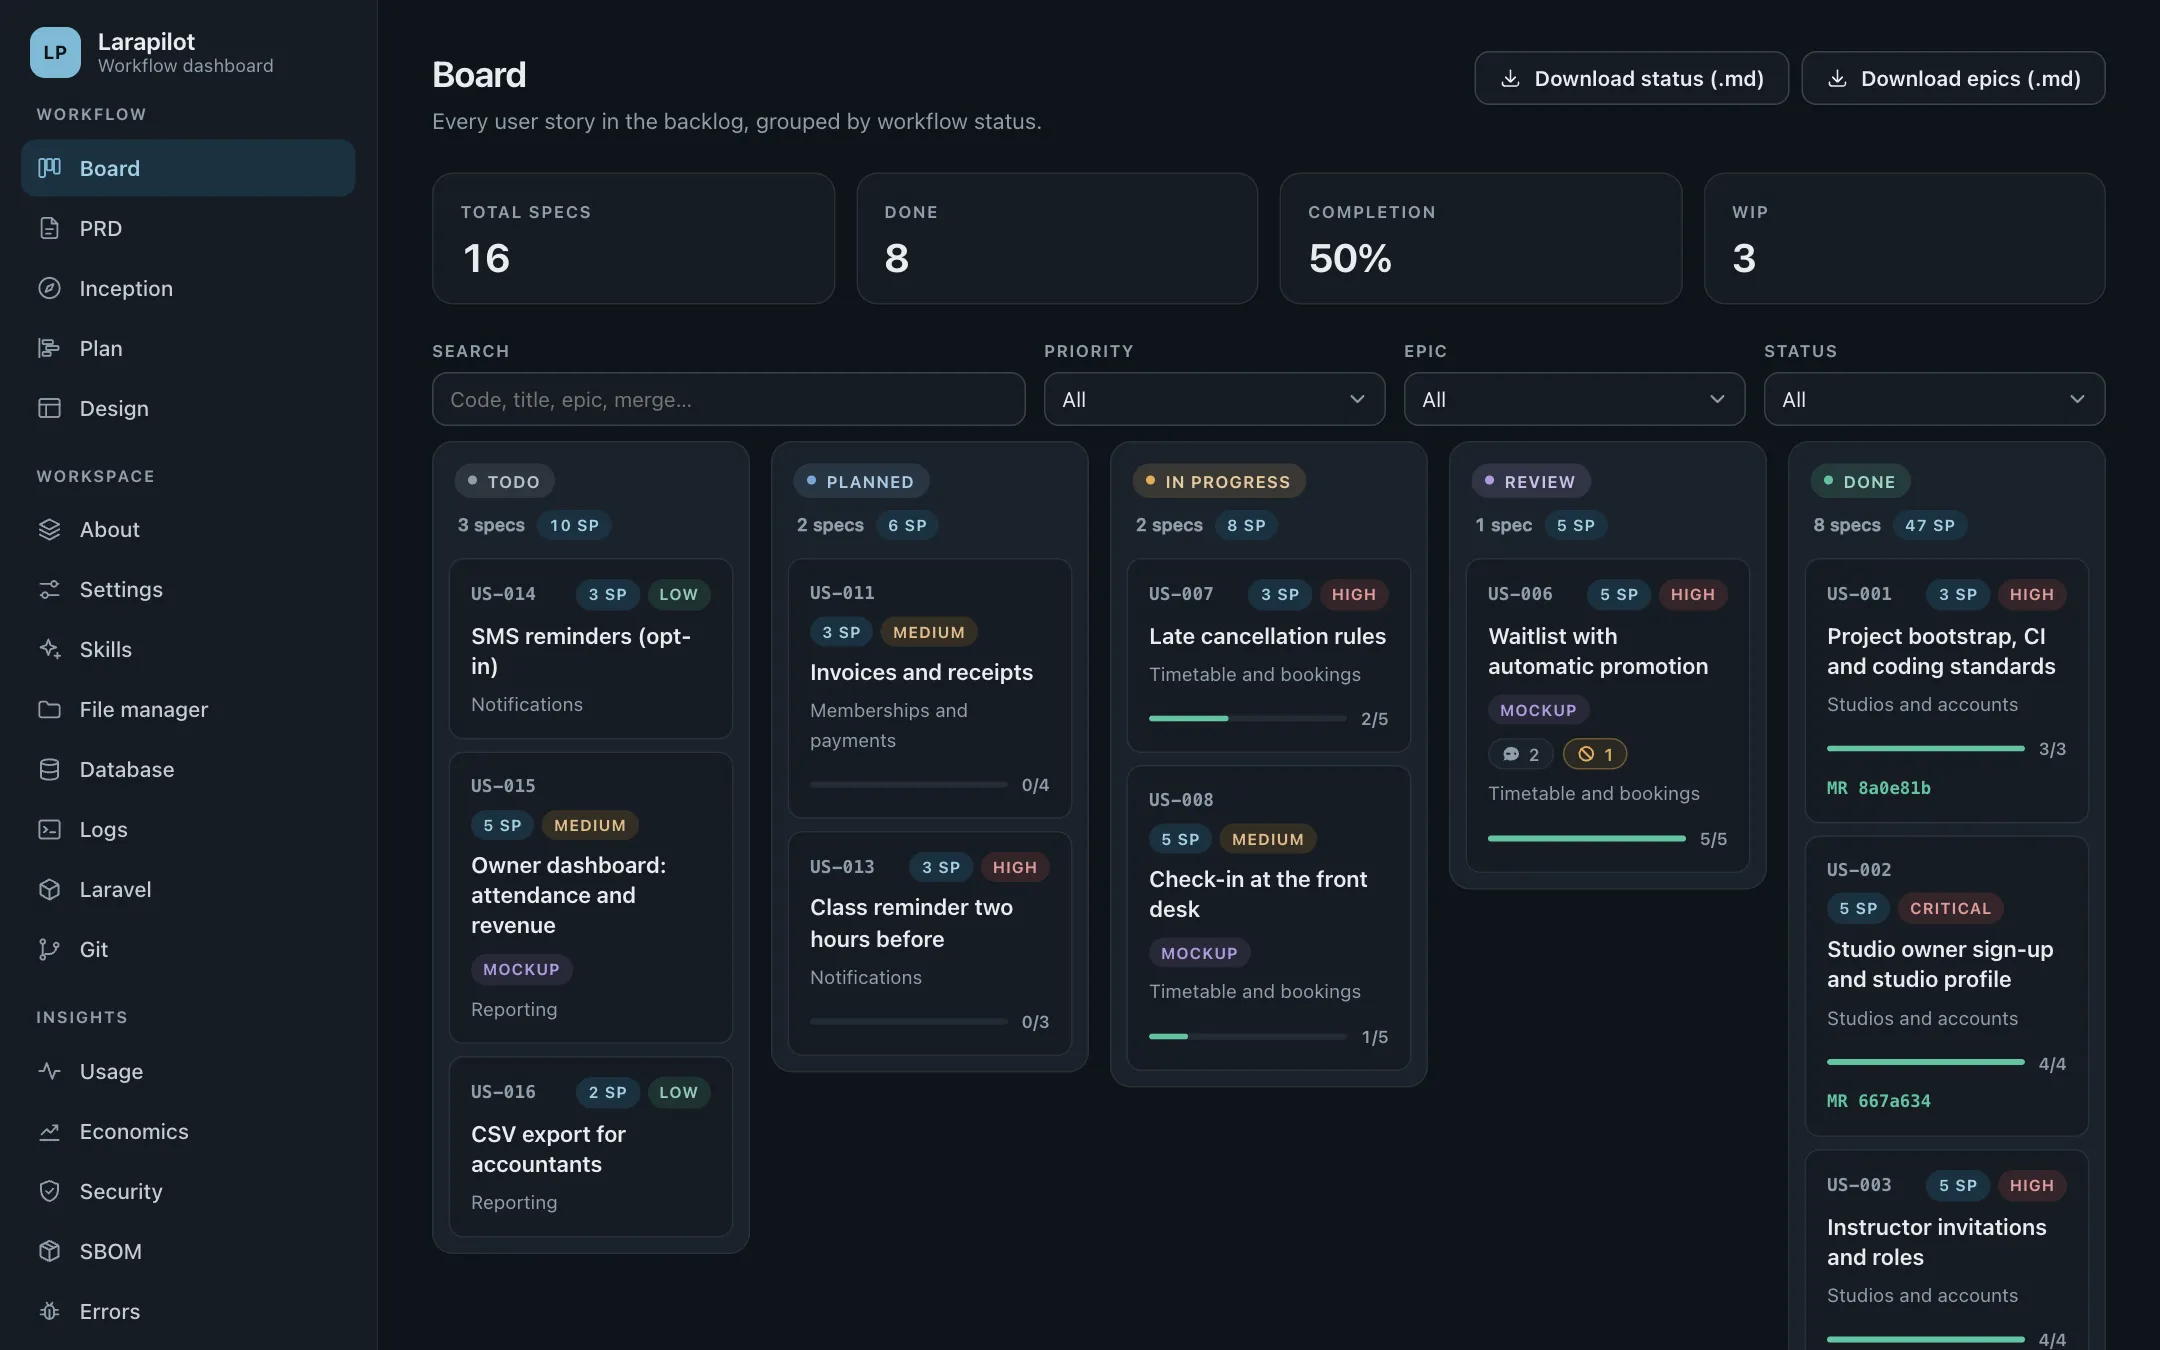Open the CSV export for accountants card

pos(590,1147)
